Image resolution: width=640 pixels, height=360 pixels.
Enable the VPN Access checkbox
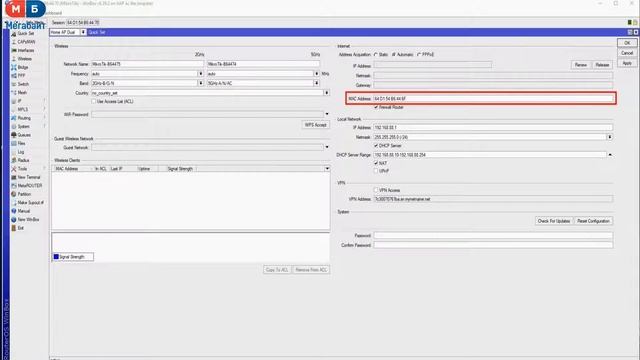tap(376, 190)
